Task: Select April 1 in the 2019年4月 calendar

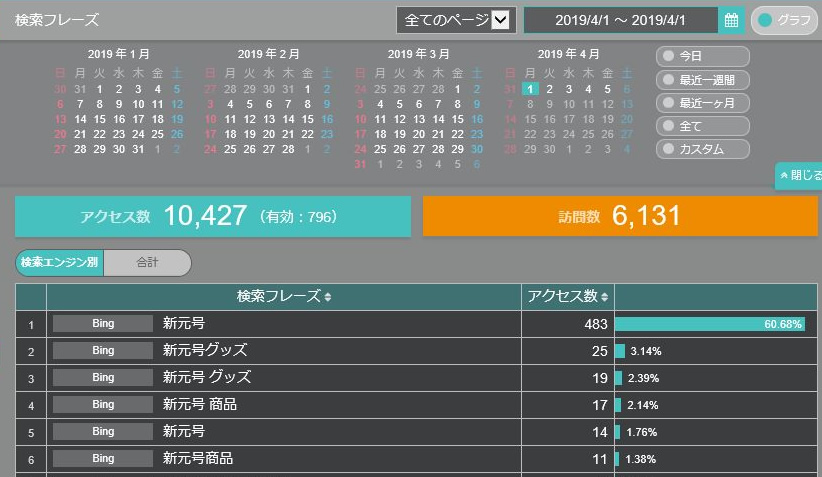Action: pyautogui.click(x=531, y=89)
